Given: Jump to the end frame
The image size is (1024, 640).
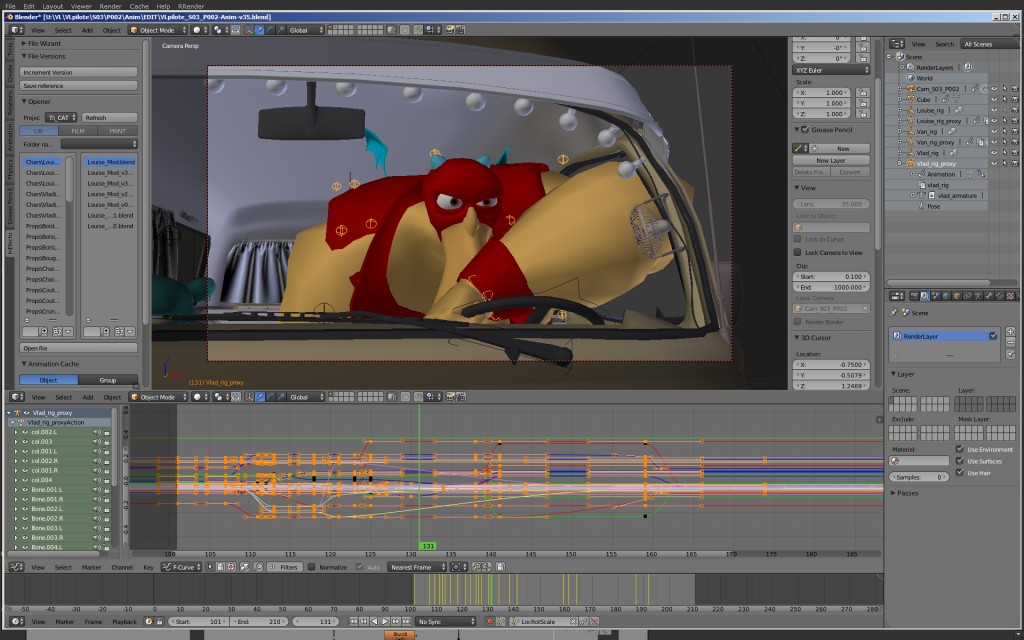Looking at the screenshot, I should 406,621.
